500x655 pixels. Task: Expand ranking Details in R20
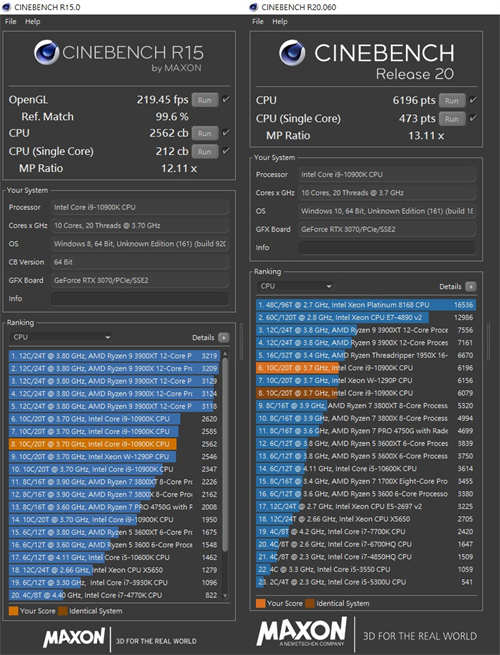(471, 287)
